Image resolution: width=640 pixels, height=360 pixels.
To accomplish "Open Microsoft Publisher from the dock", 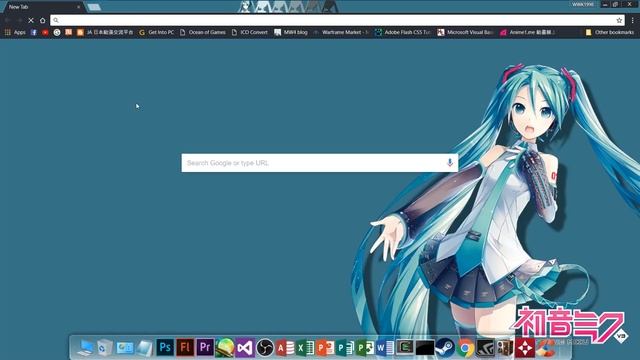I will (x=345, y=348).
